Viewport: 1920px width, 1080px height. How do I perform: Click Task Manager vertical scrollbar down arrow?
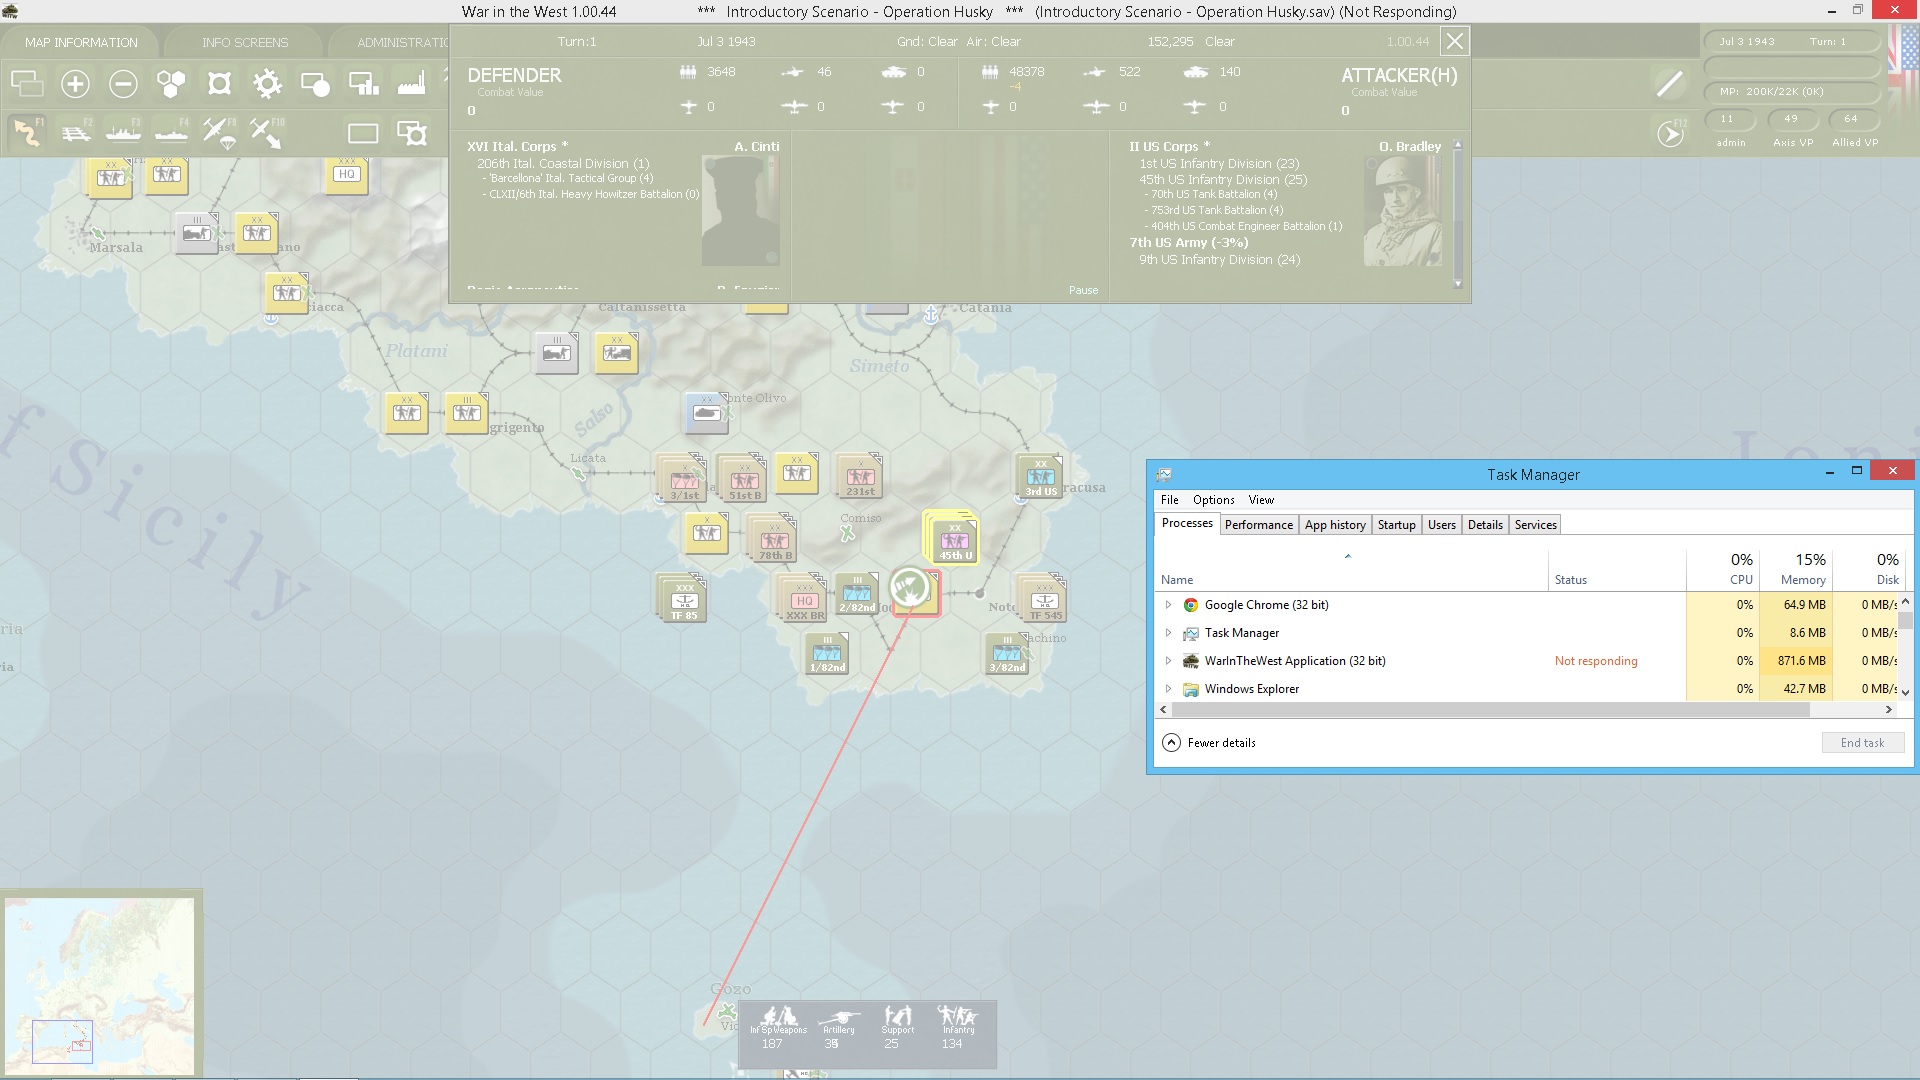[x=1905, y=692]
